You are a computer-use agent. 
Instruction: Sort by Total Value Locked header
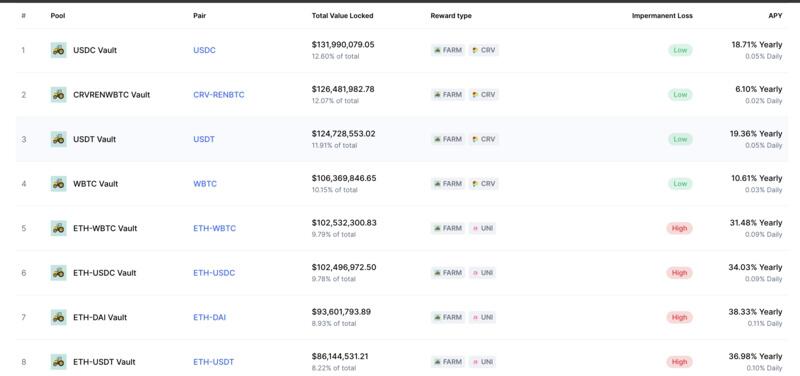coord(343,16)
